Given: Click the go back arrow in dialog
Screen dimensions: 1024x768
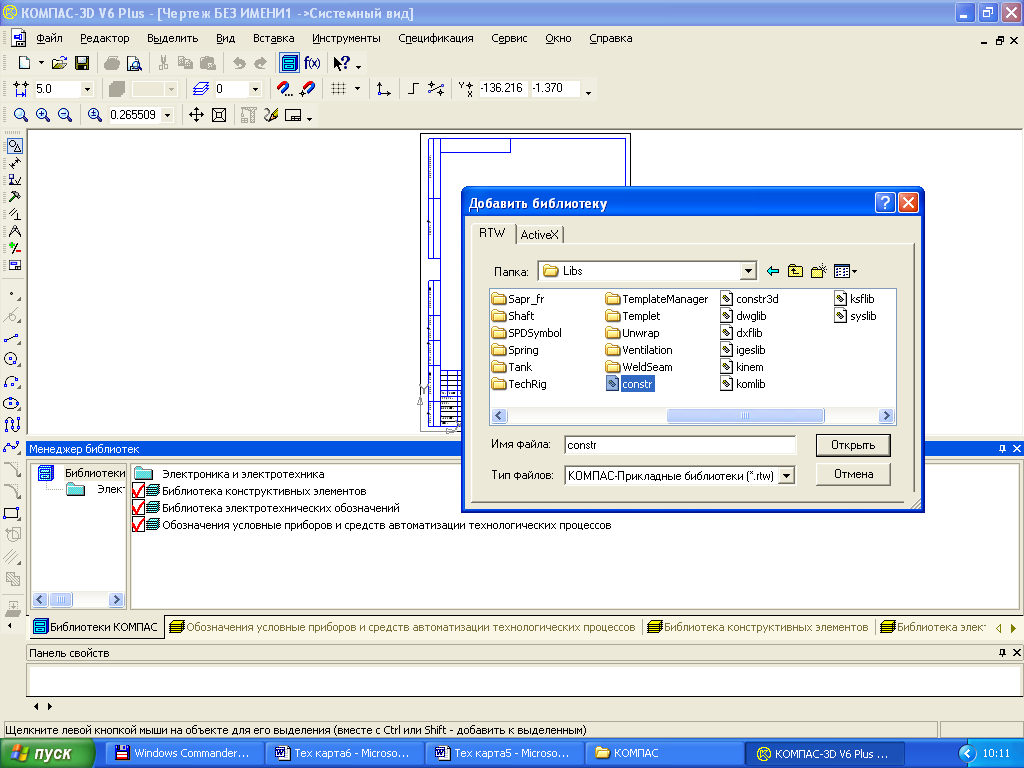Looking at the screenshot, I should tap(773, 271).
